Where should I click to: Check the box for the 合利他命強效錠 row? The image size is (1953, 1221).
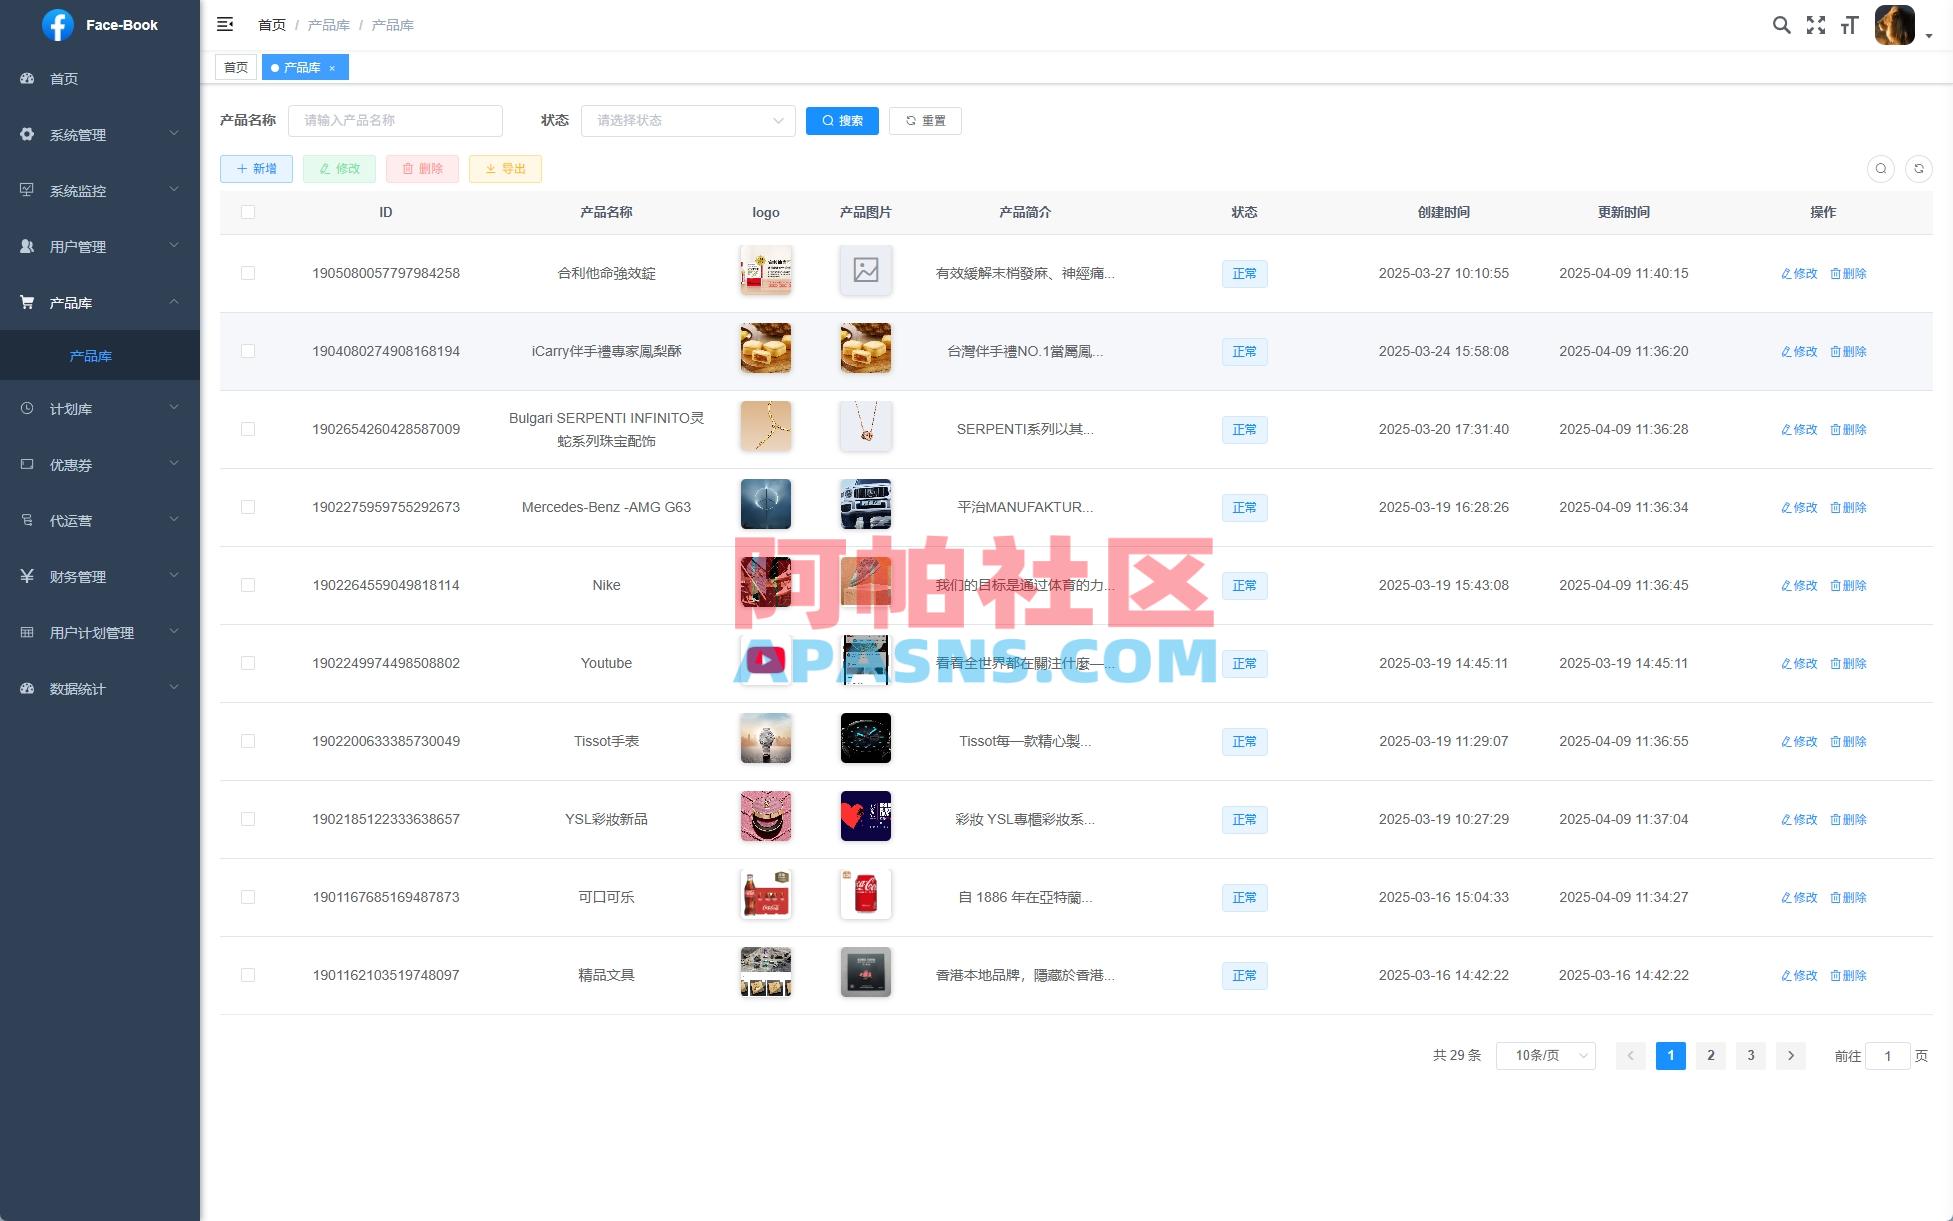(248, 273)
